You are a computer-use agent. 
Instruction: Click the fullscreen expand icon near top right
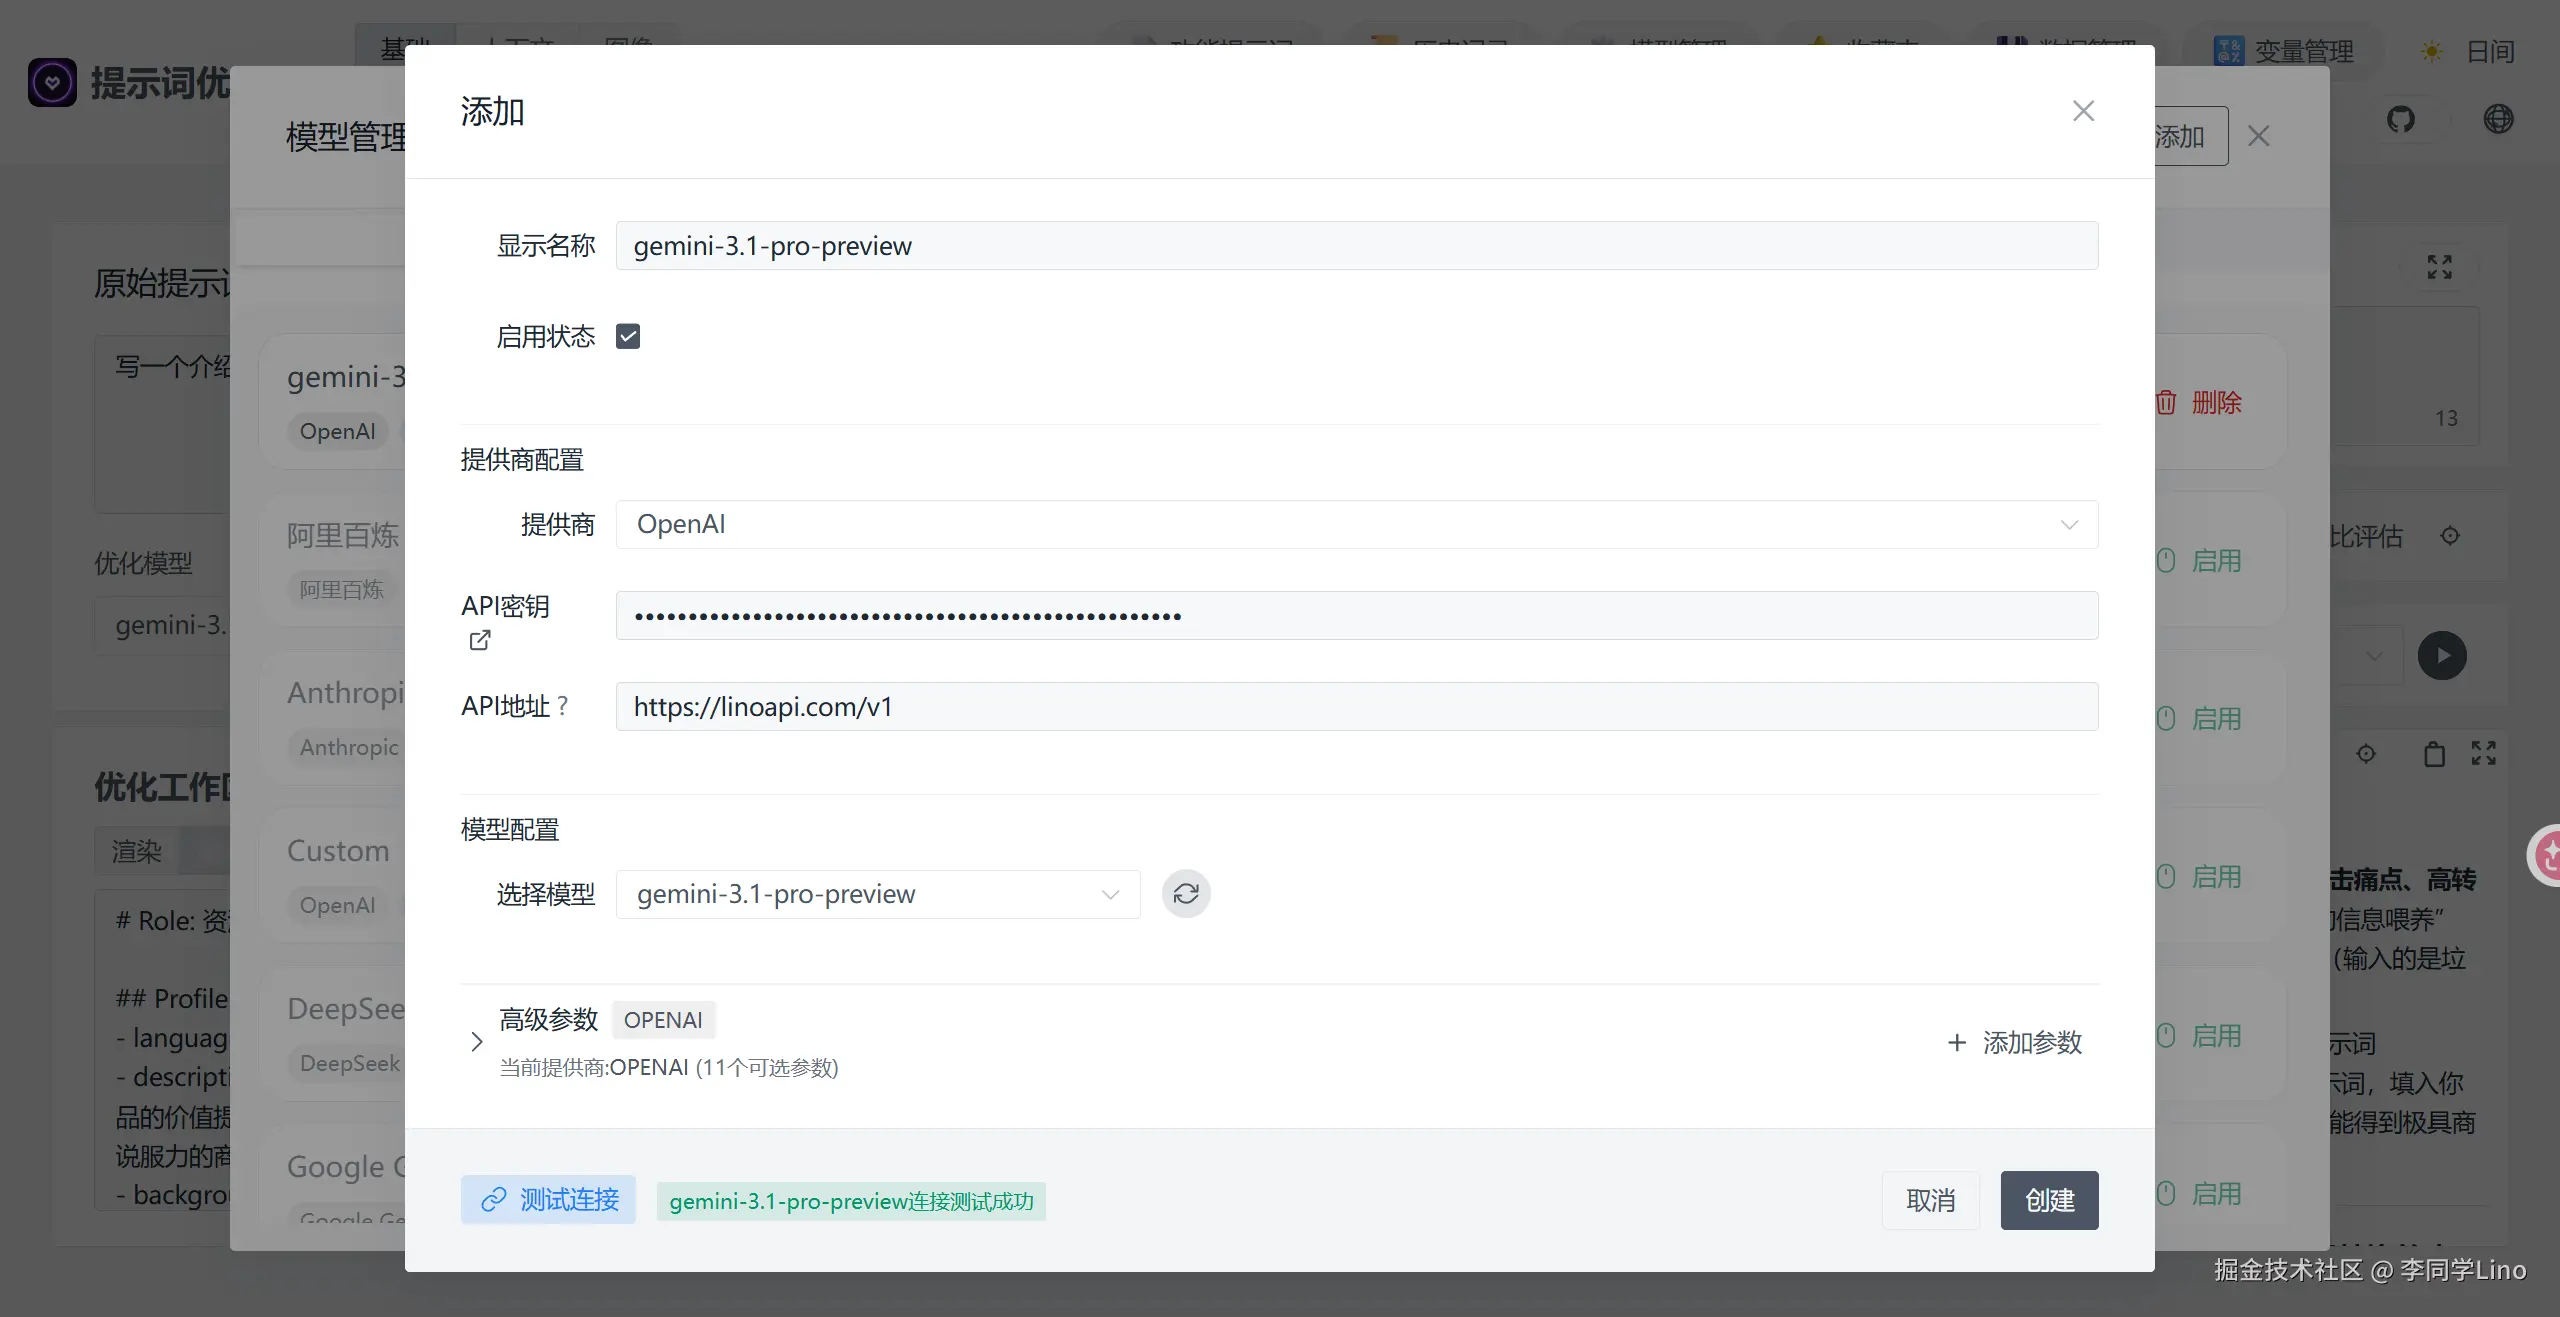click(2439, 267)
